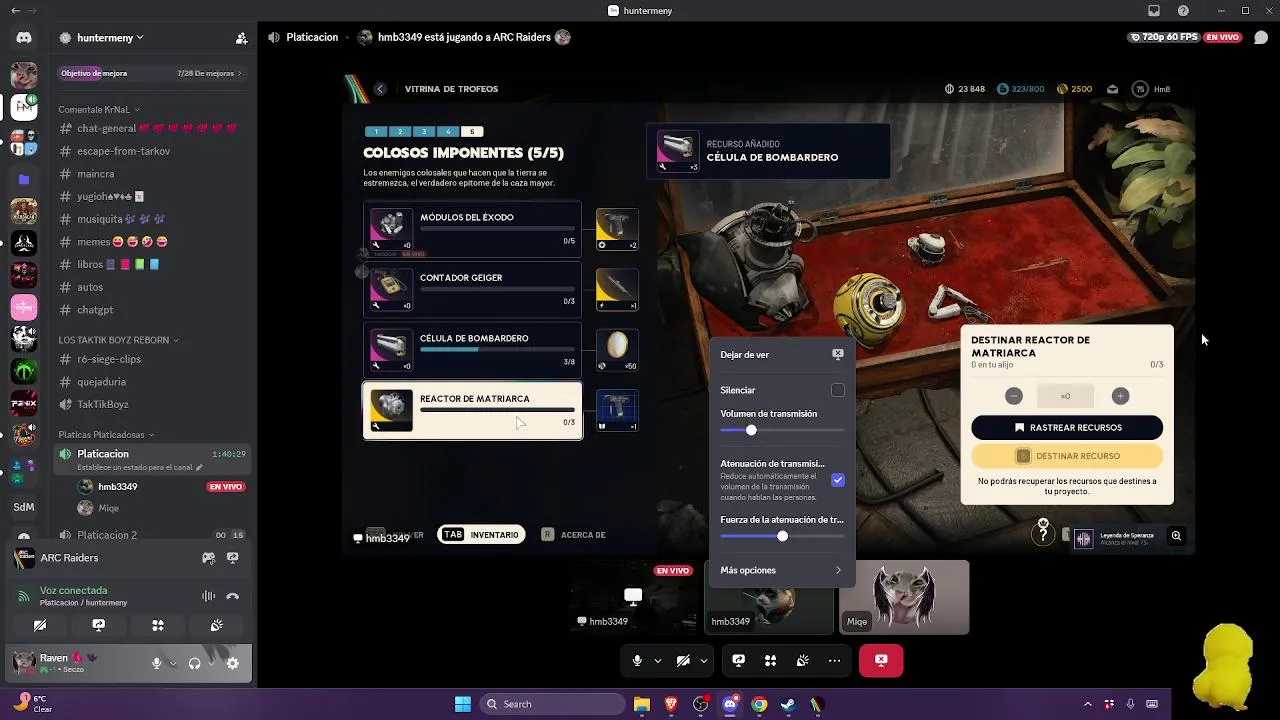Screen dimensions: 1280x720
Task: Collapse LOS TAKTIK BOYZ REBORN category
Action: [x=118, y=340]
